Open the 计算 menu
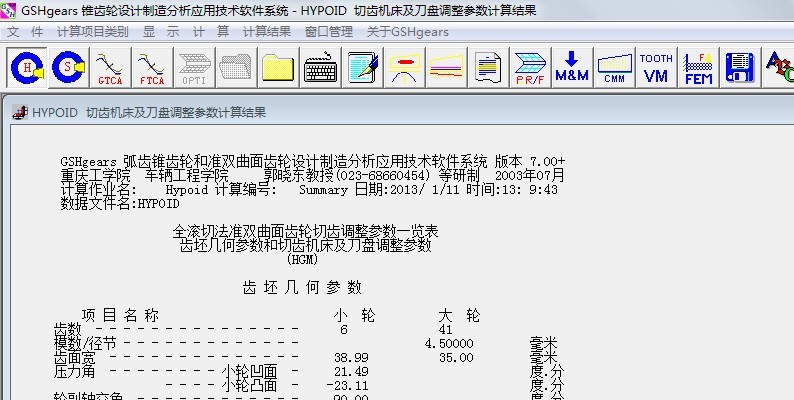 [x=211, y=32]
